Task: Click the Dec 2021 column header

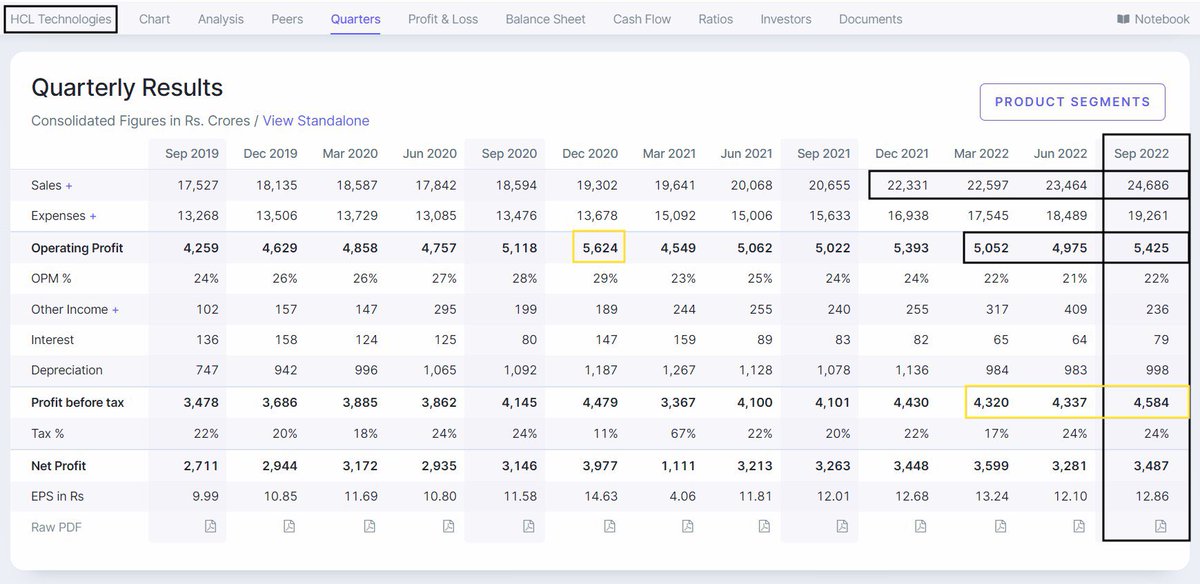Action: pos(902,154)
